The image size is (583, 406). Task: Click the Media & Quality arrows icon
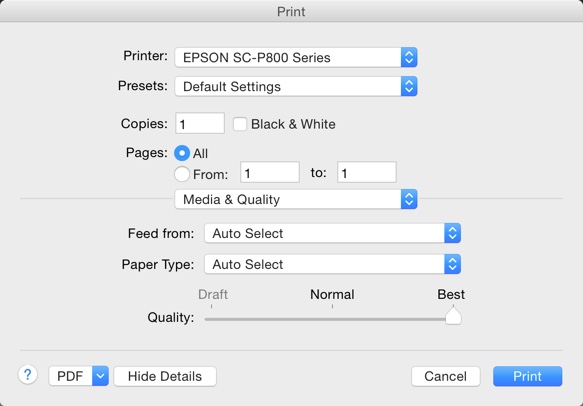coord(409,199)
